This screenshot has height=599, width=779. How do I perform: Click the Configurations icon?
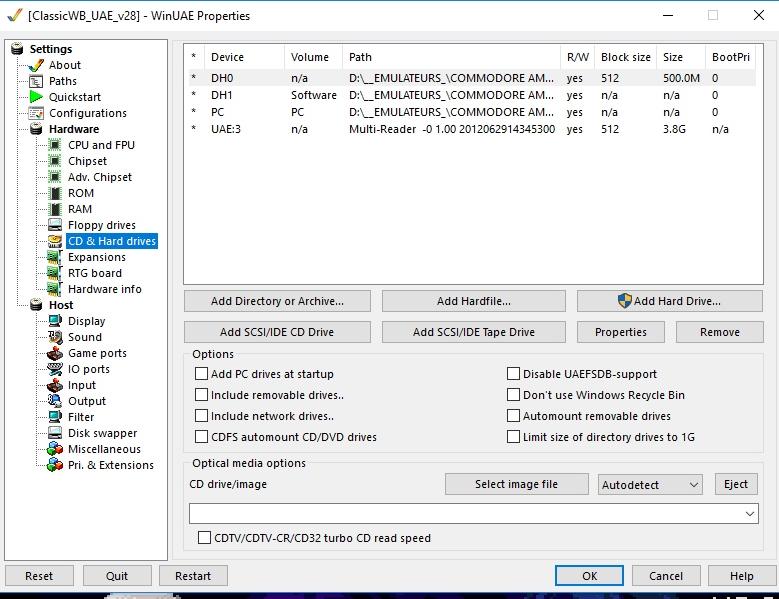point(36,113)
